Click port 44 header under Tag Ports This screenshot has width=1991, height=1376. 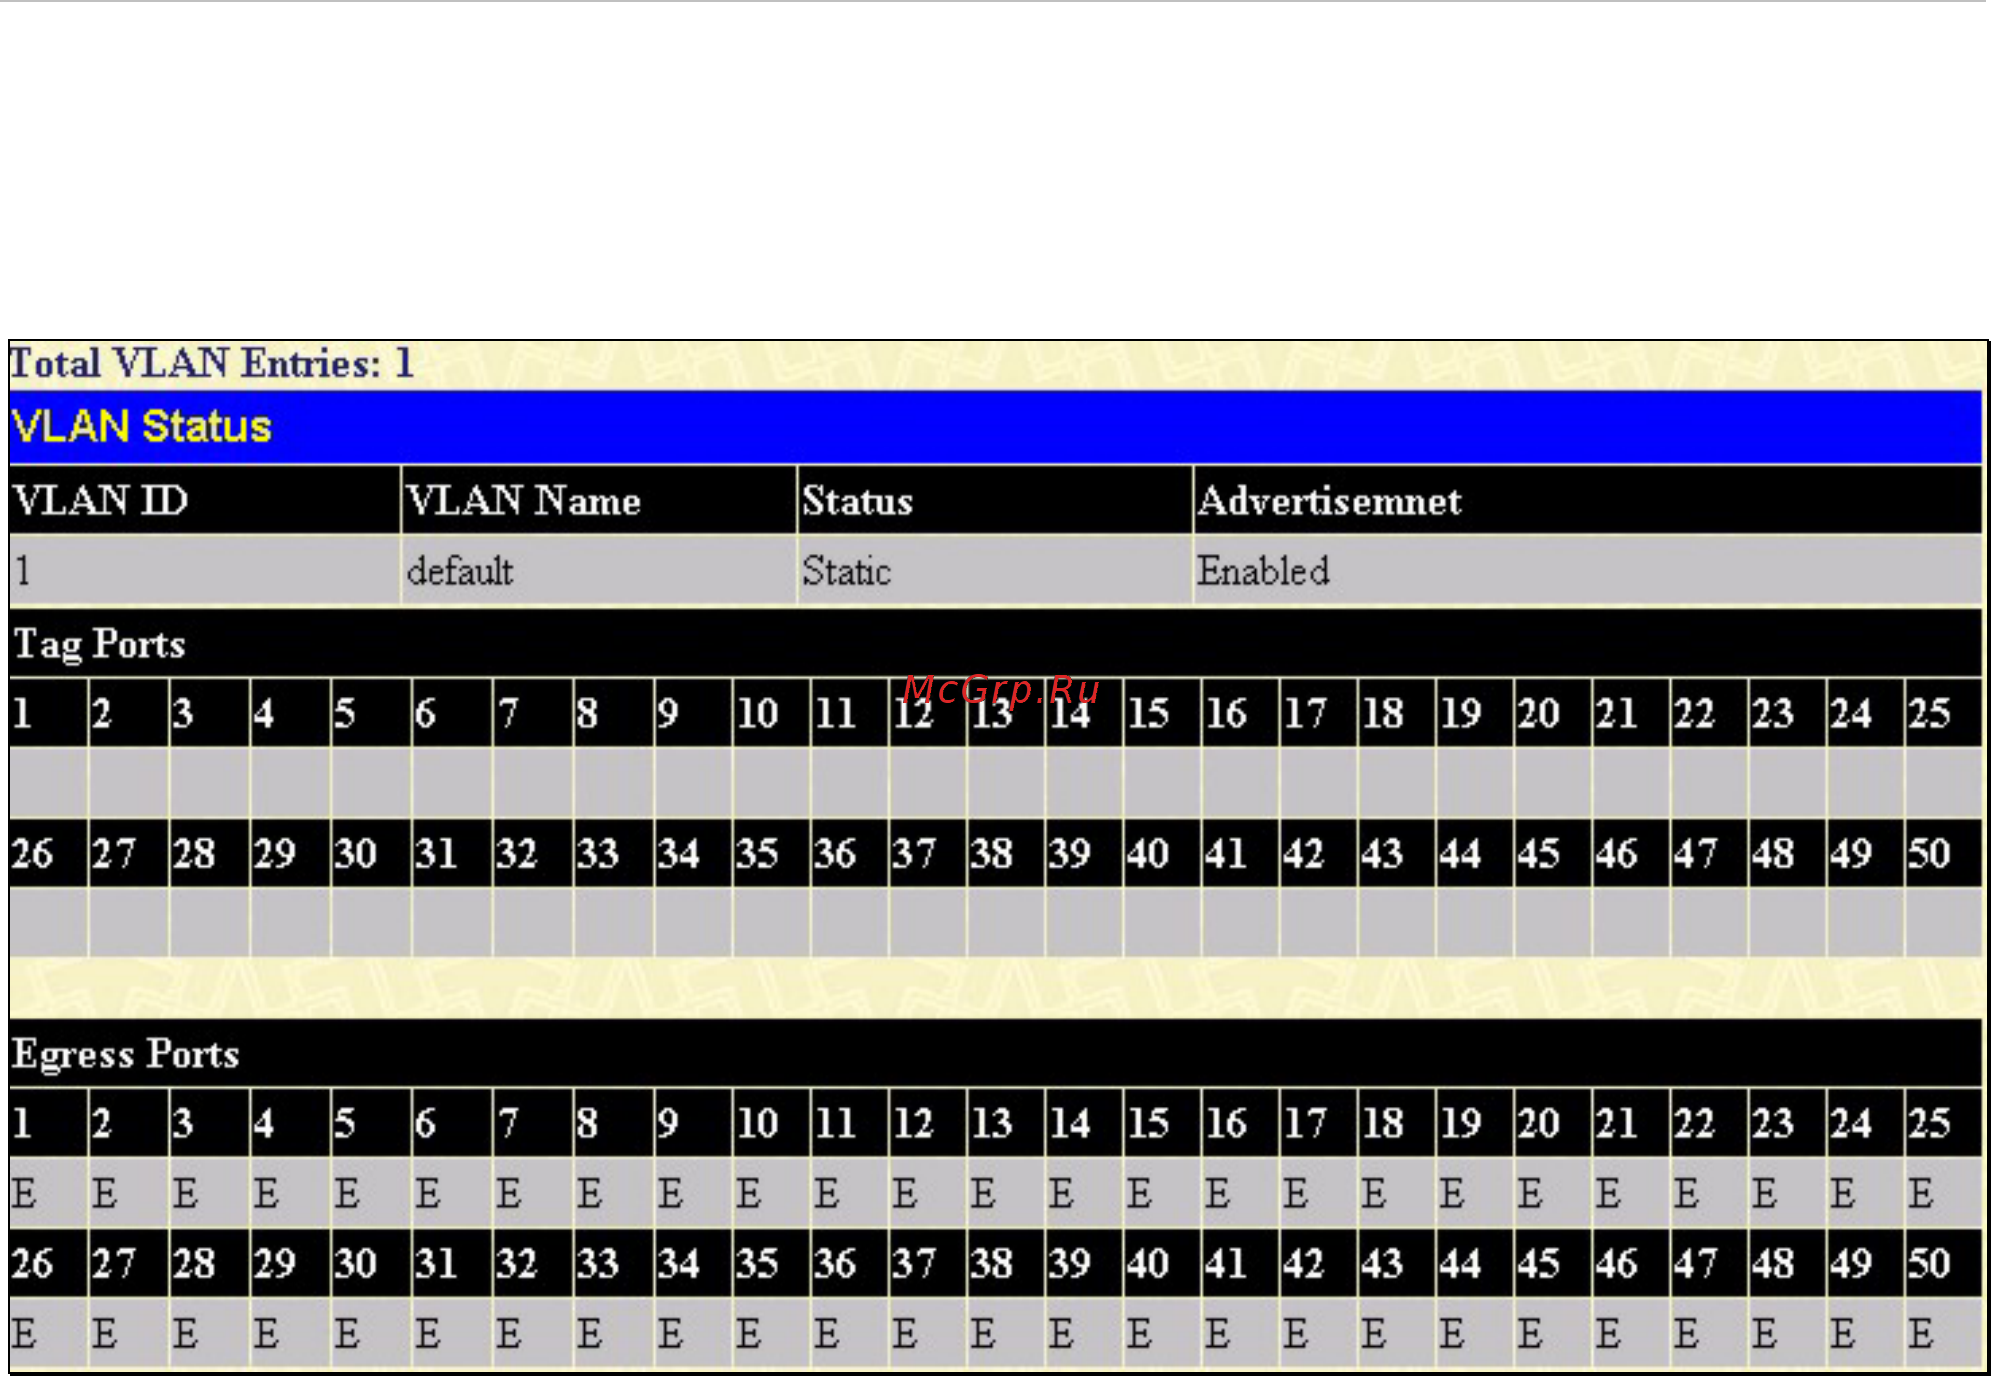tap(1474, 853)
